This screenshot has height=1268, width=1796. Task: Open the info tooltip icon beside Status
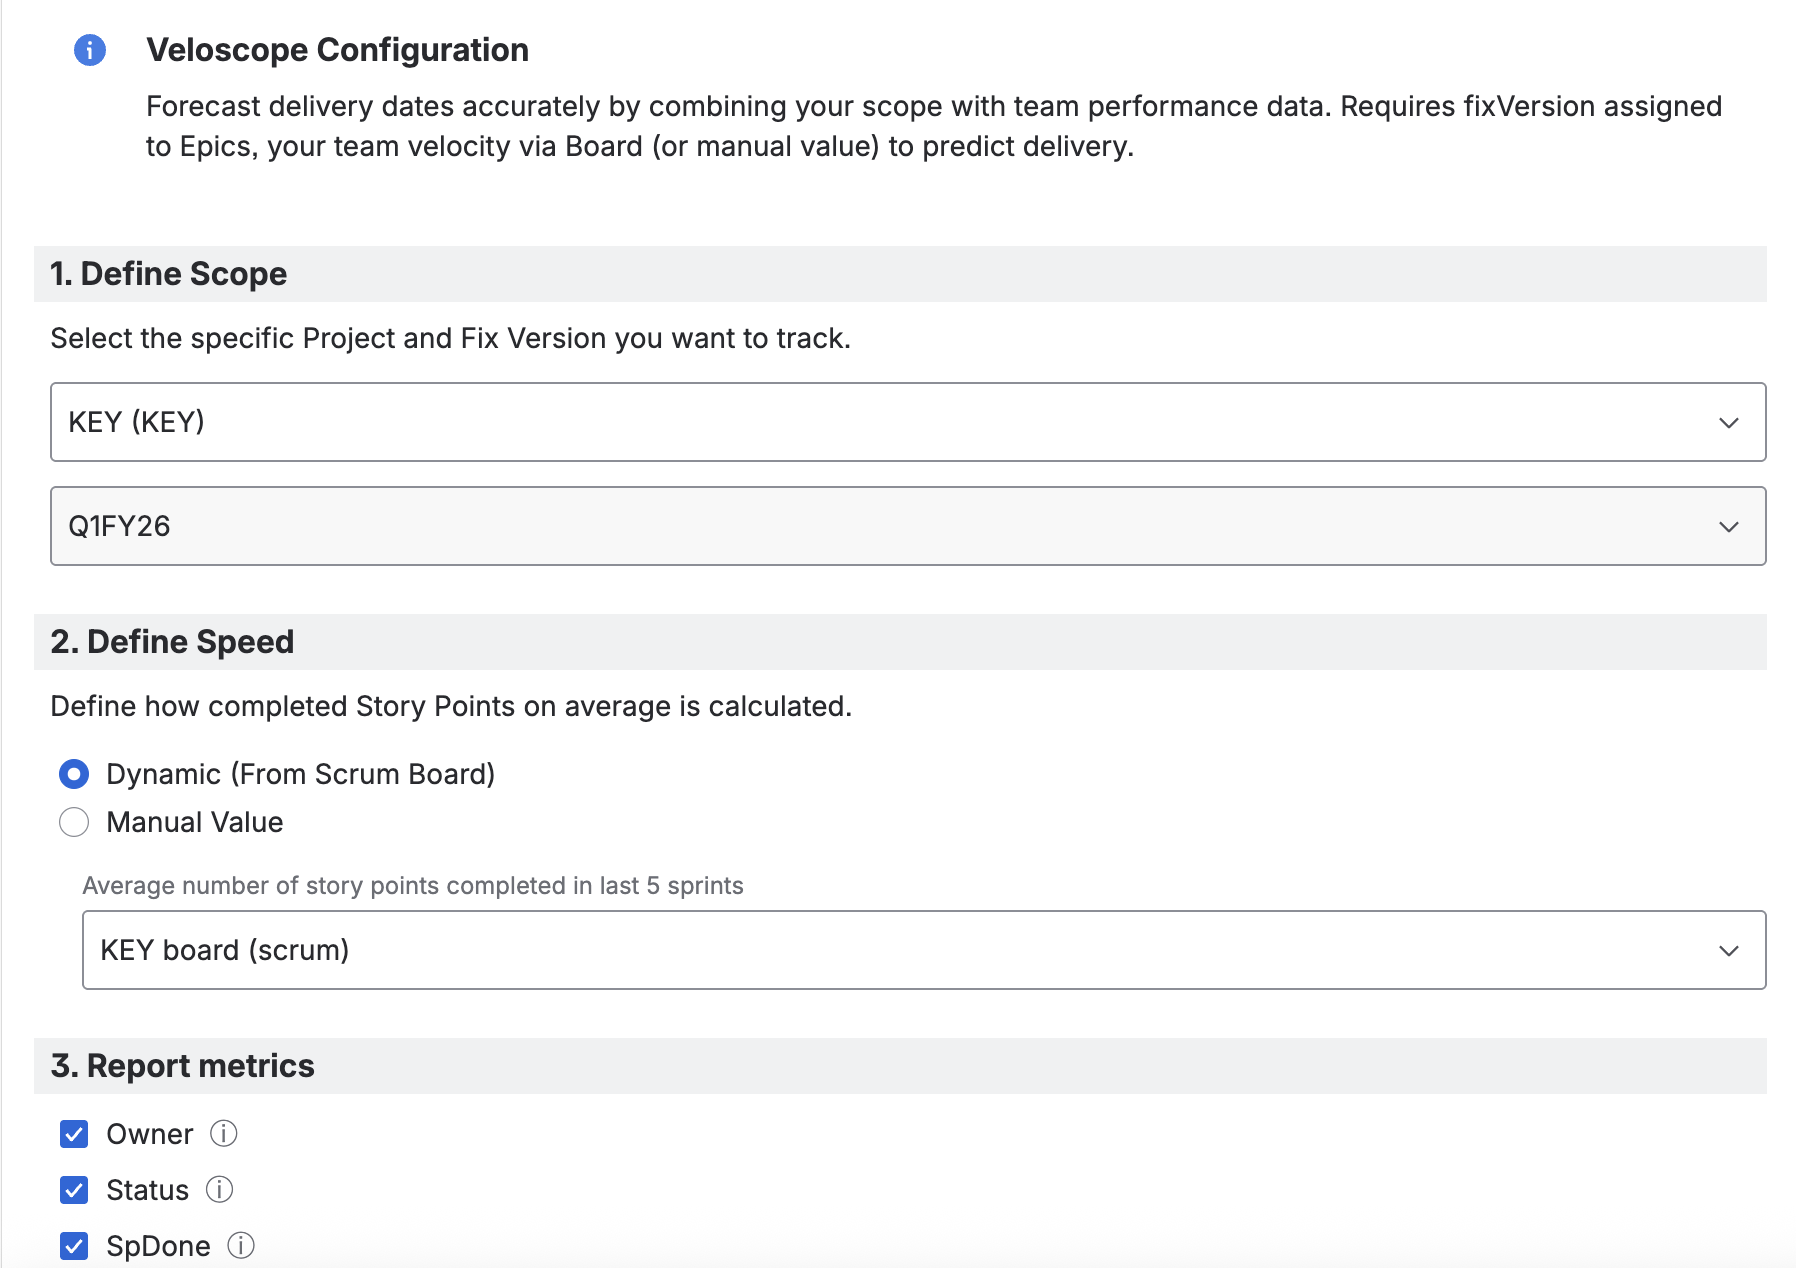click(219, 1189)
